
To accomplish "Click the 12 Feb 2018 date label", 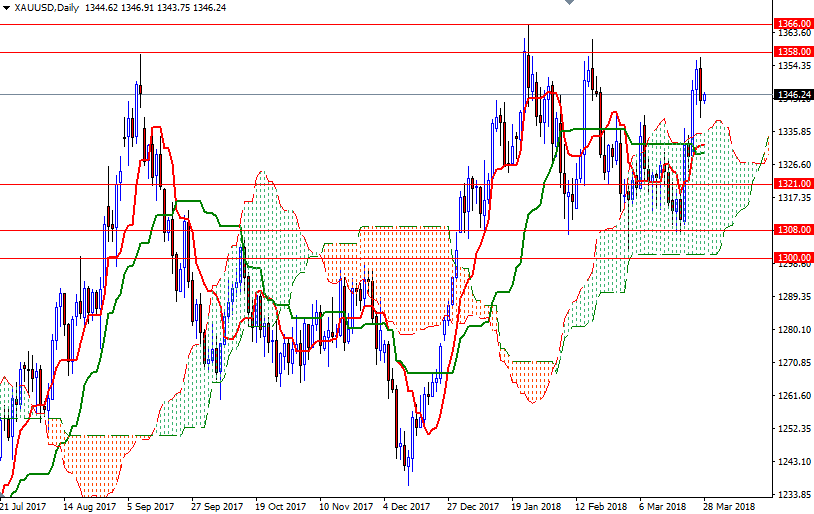I will coord(601,506).
